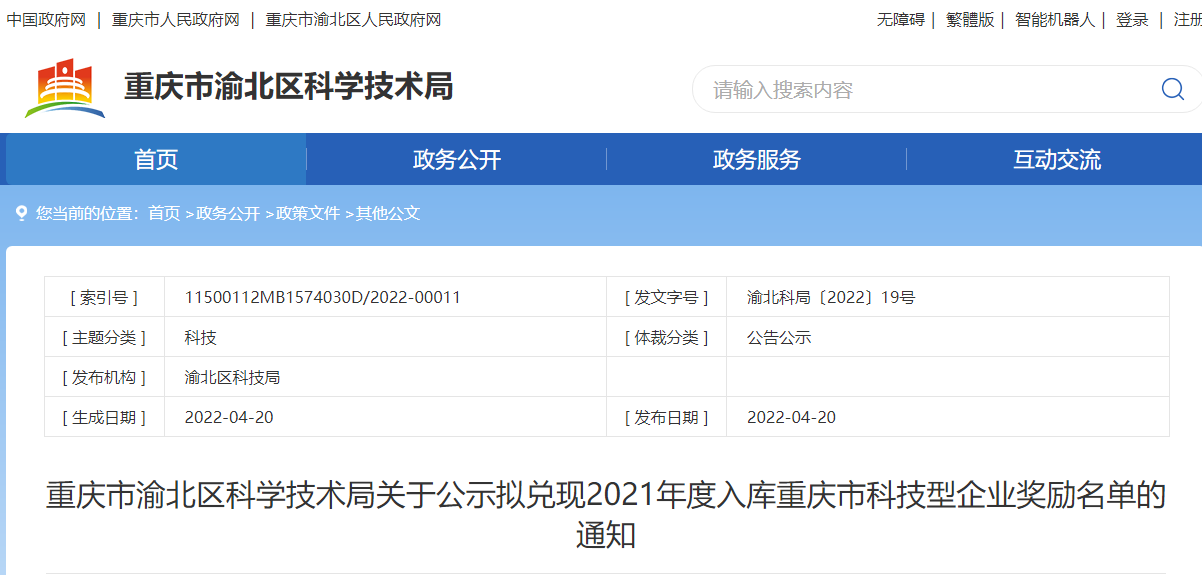
Task: Click the Yubei District government logo emblem
Action: [65, 88]
